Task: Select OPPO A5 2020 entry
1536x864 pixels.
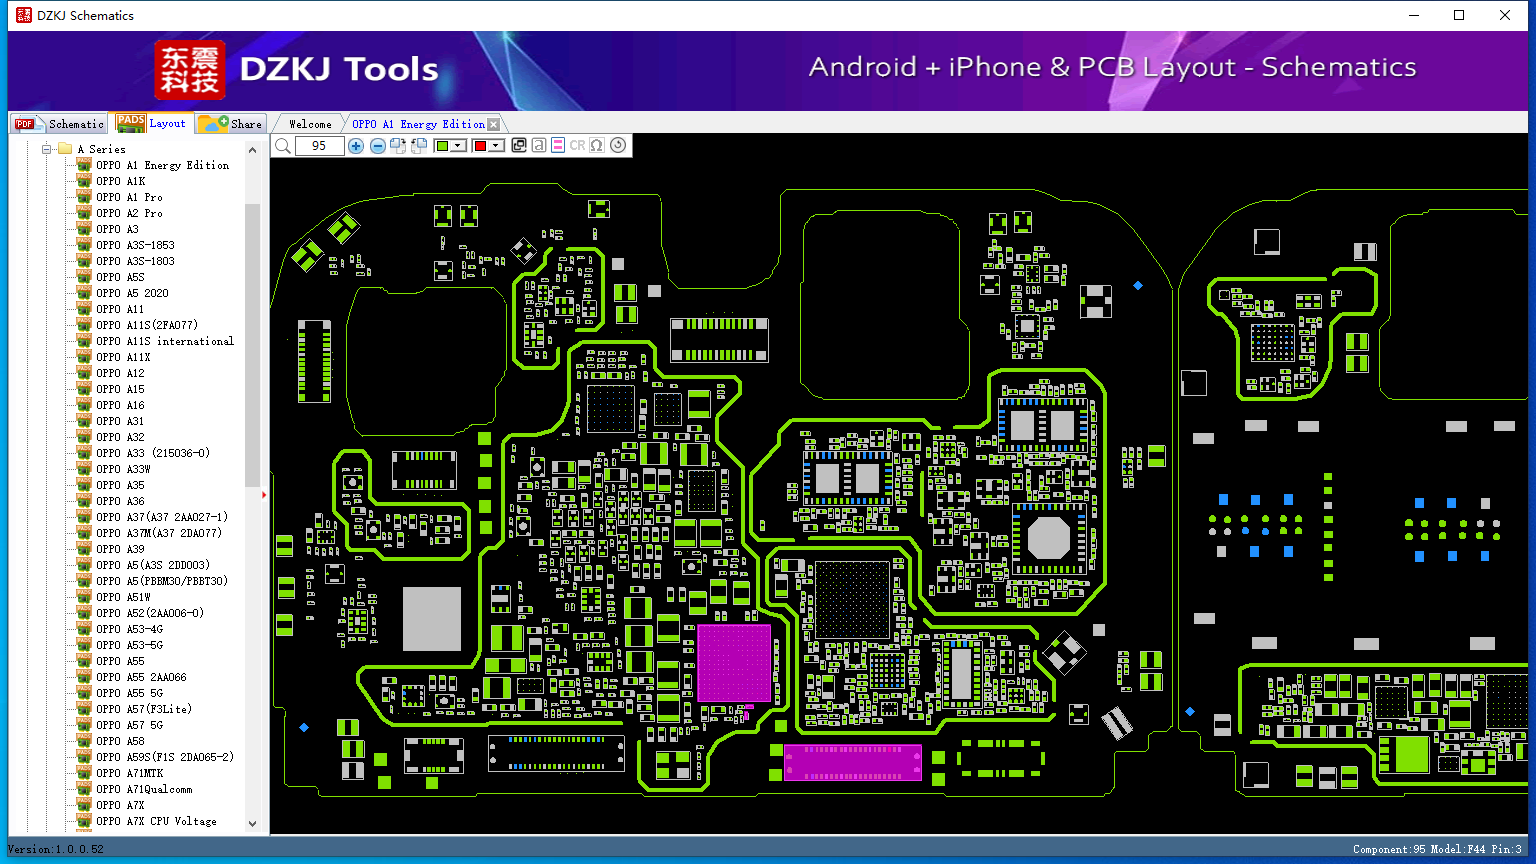Action: tap(132, 293)
